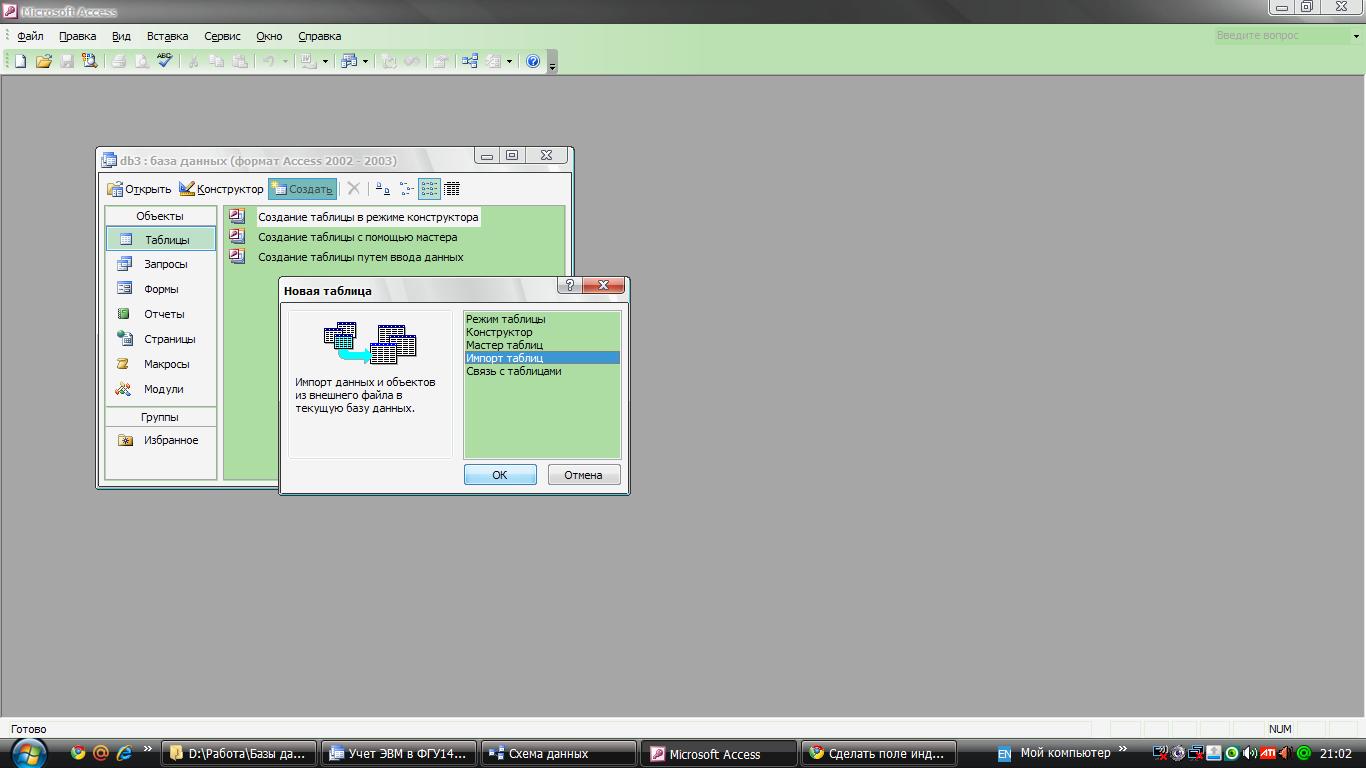
Task: Click the Print icon in the toolbar
Action: coord(119,61)
